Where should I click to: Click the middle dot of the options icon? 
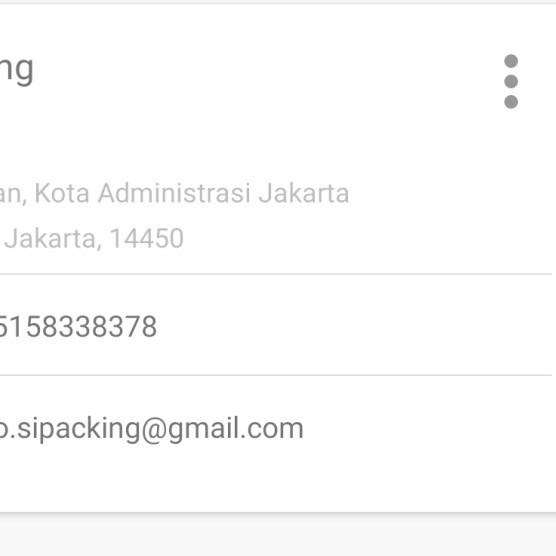click(511, 82)
